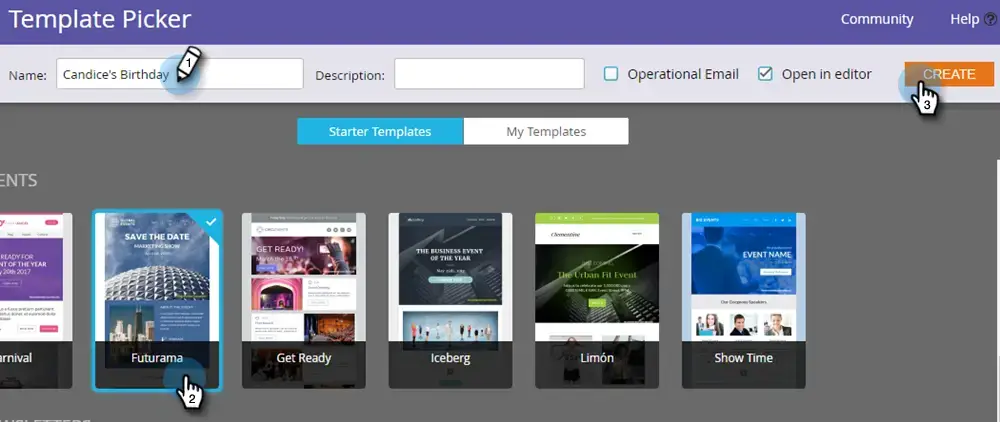Enable the Operational Email checkbox

(x=611, y=74)
